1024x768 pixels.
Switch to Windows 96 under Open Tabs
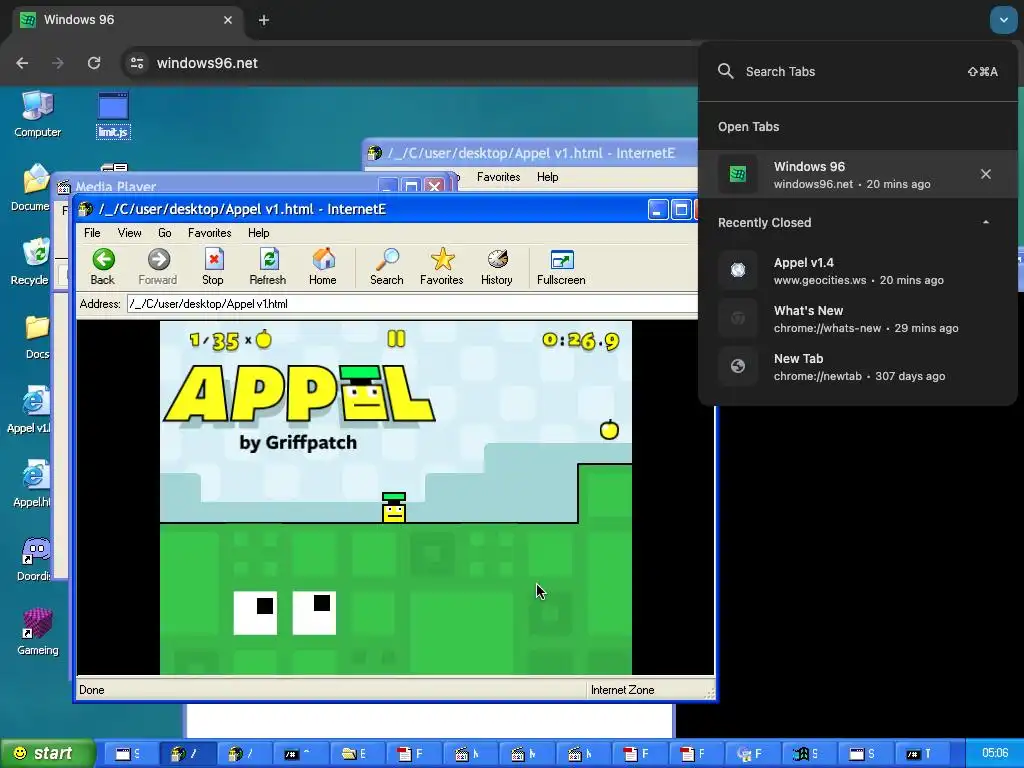tap(857, 174)
